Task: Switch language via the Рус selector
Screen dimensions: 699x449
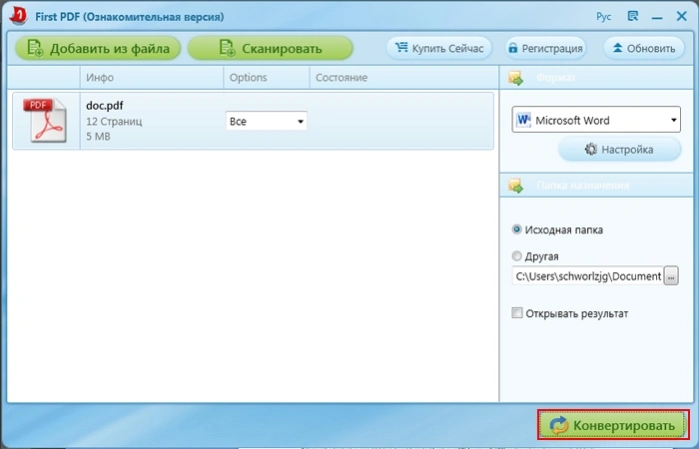Action: pos(604,17)
